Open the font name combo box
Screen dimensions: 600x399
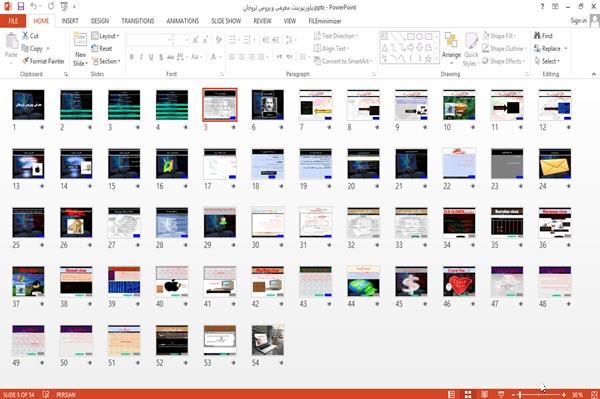click(150, 40)
